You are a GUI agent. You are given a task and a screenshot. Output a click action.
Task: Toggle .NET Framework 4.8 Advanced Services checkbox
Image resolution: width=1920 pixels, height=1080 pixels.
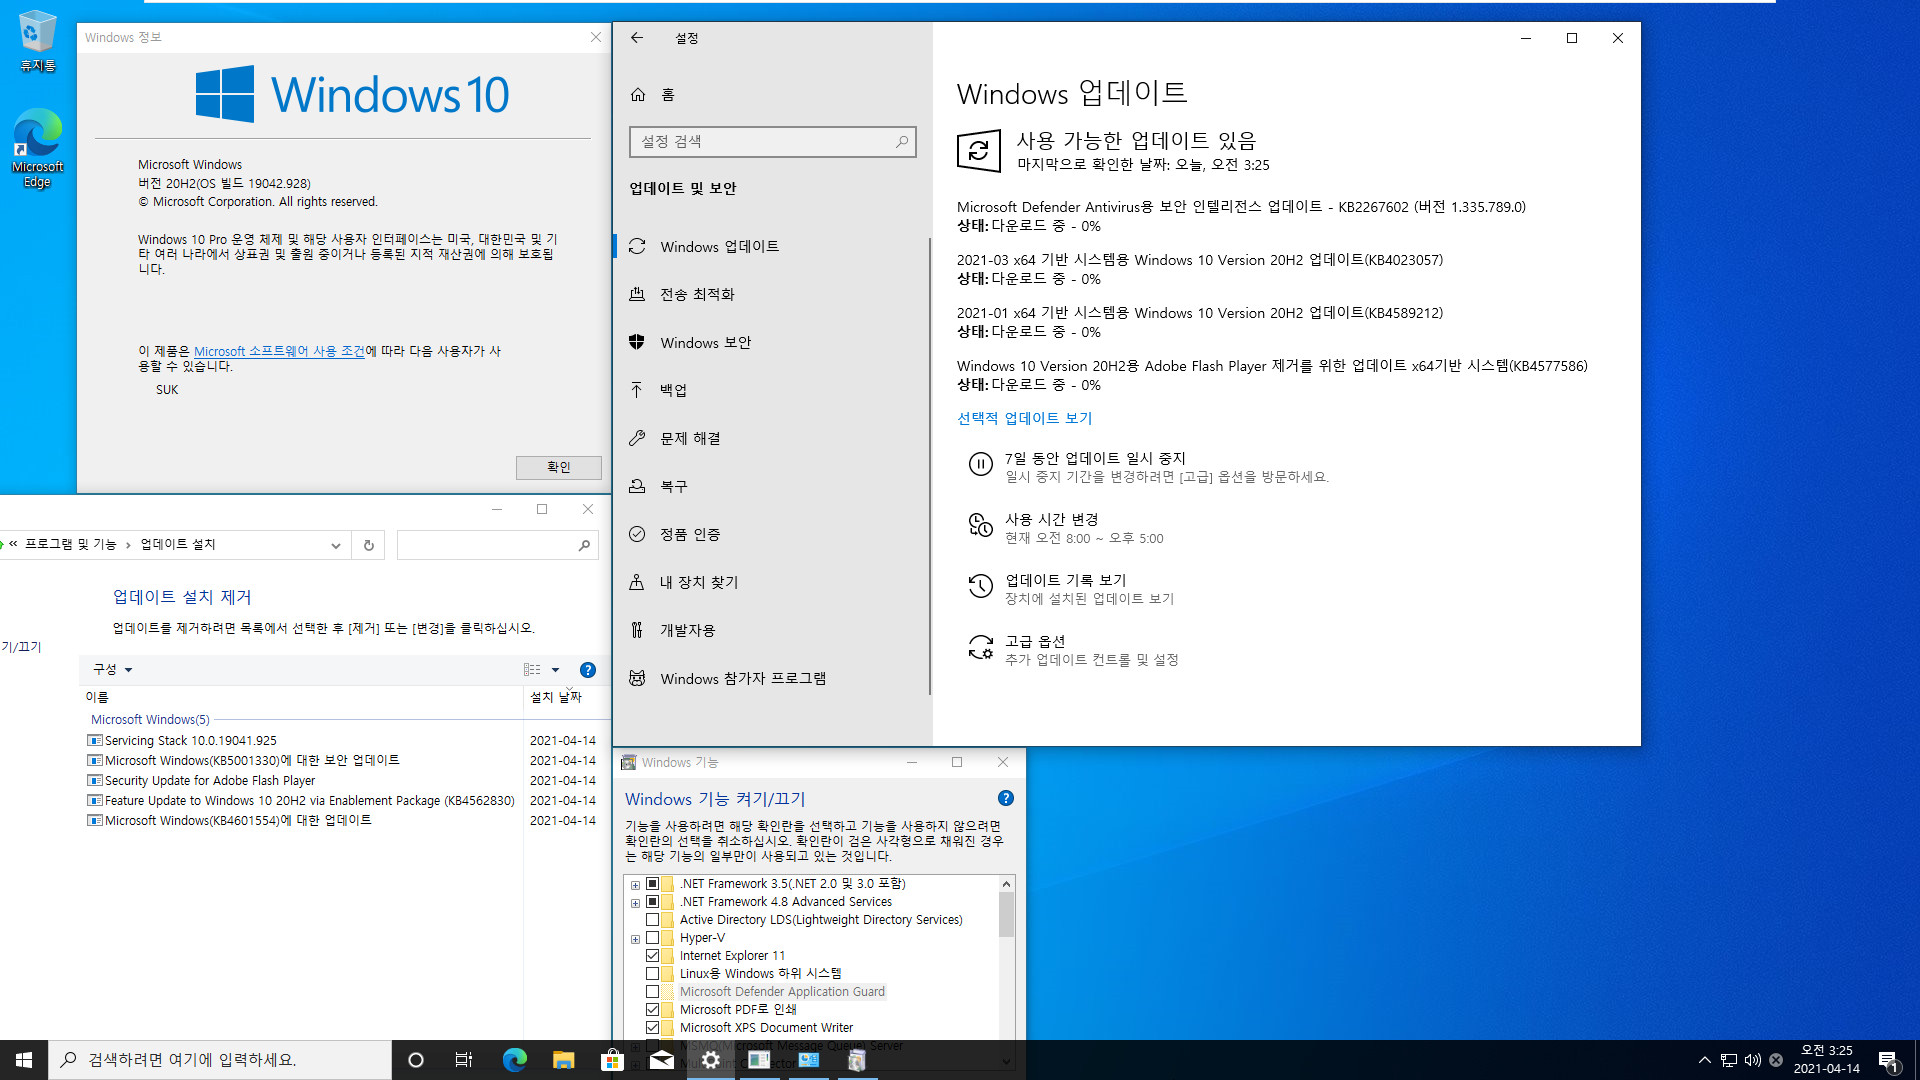point(653,902)
